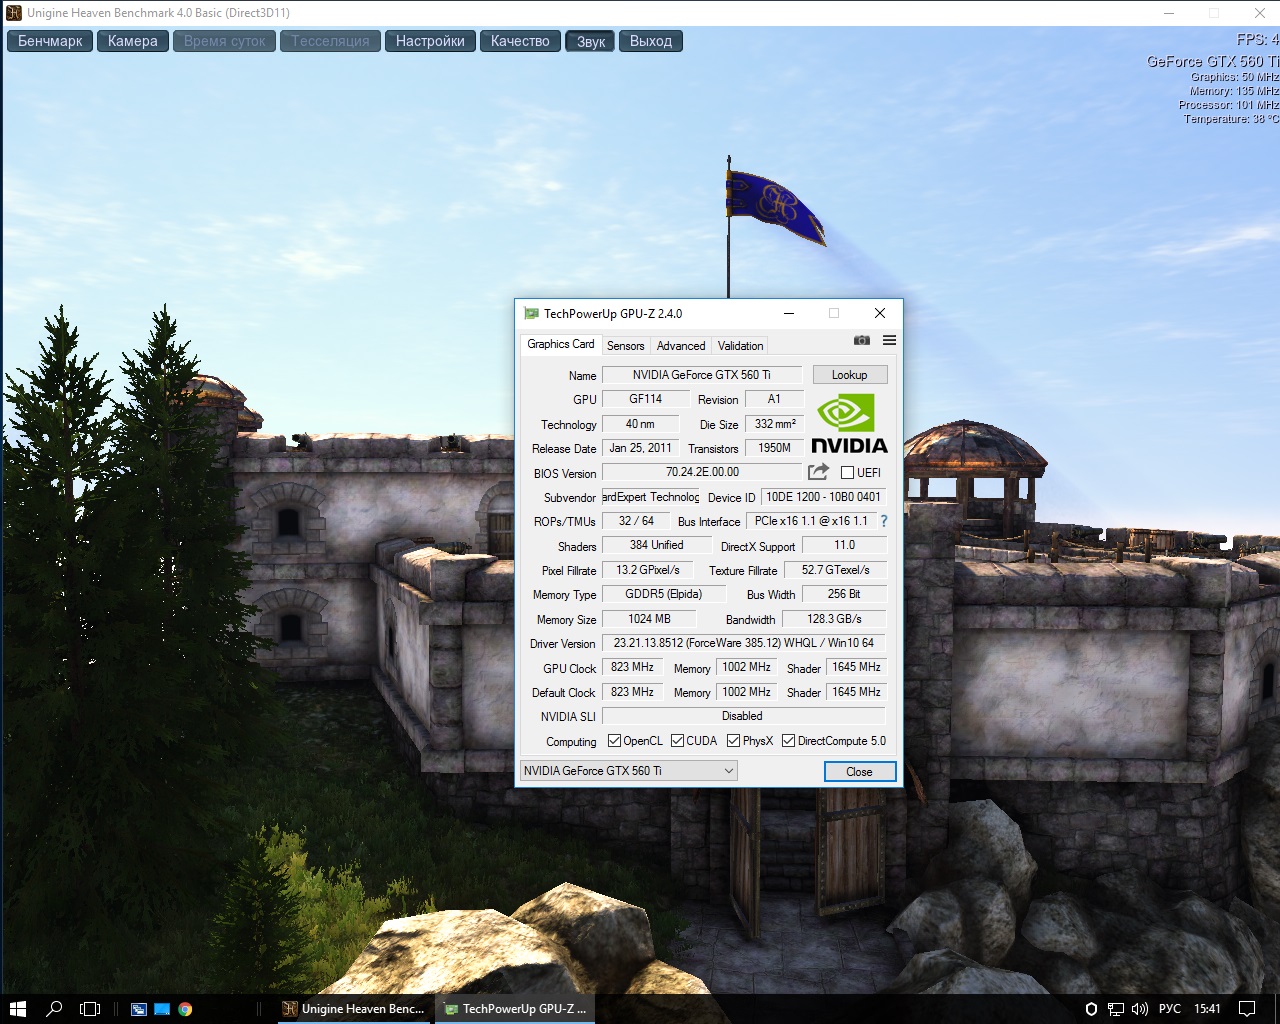
Task: Click tray security shield icon
Action: coord(1091,1009)
